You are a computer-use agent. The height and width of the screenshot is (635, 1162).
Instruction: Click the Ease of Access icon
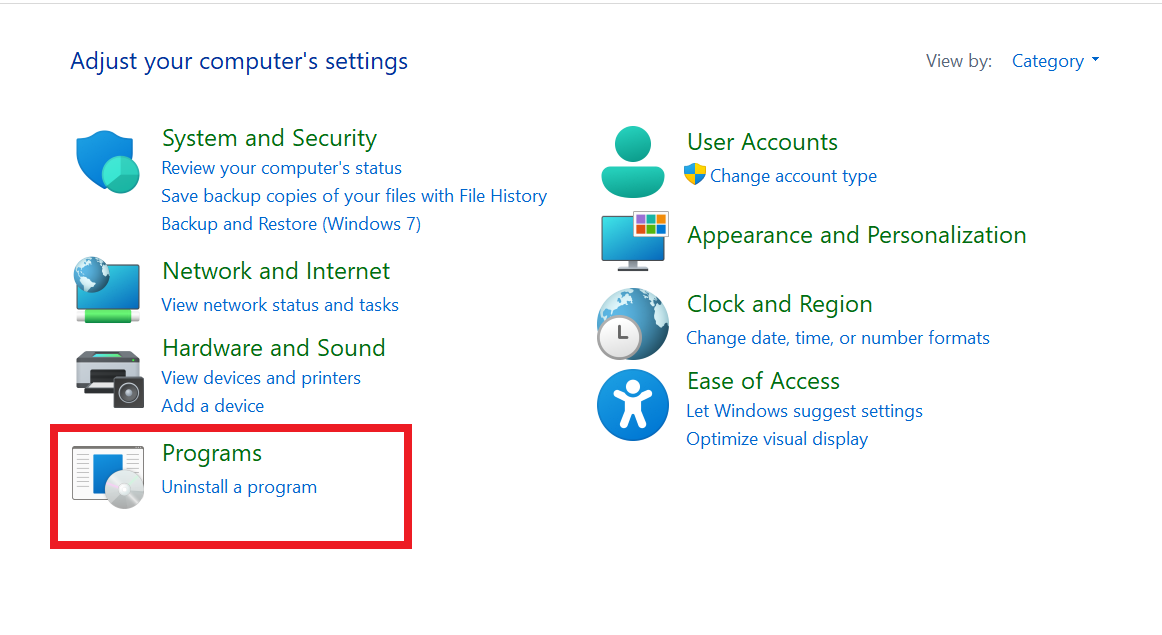[x=632, y=405]
